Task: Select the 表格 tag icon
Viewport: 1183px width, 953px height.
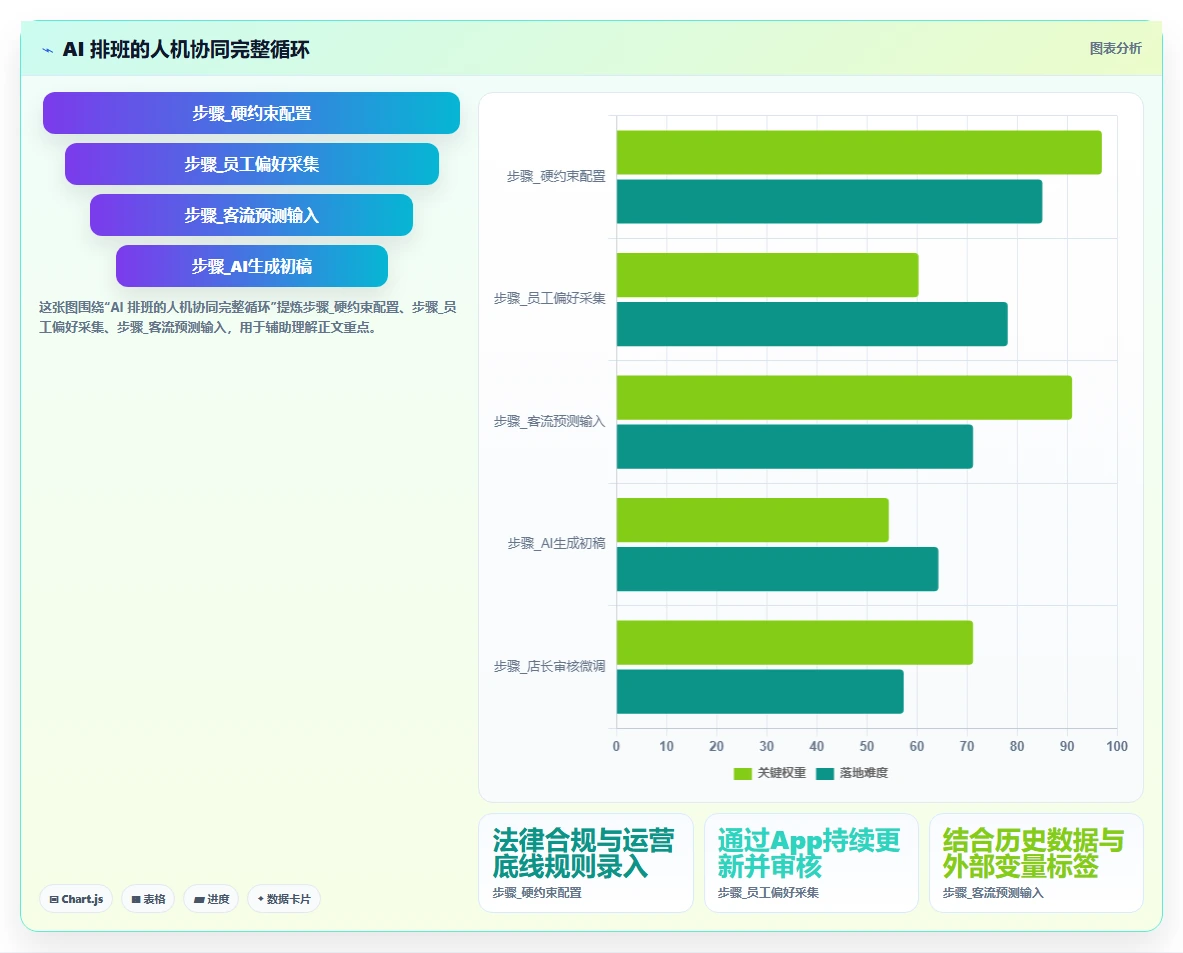Action: 136,899
